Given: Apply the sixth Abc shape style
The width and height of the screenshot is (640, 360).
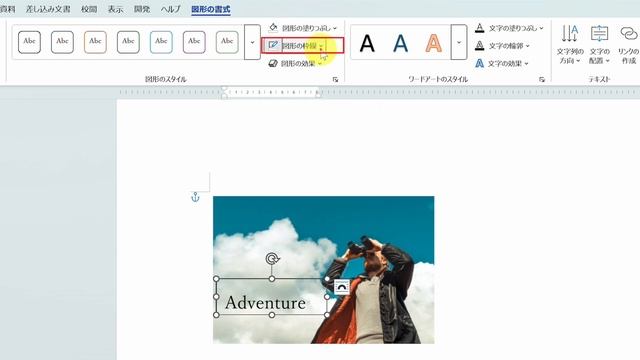Looking at the screenshot, I should pos(194,42).
